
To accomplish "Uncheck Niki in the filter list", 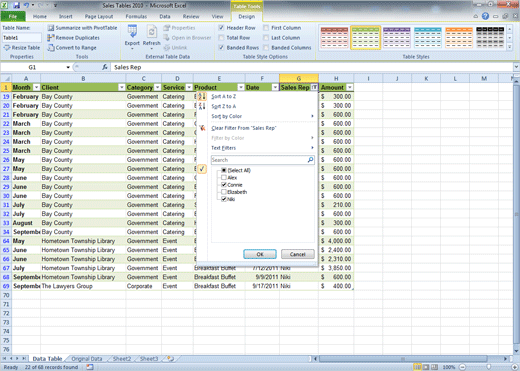I will point(224,199).
